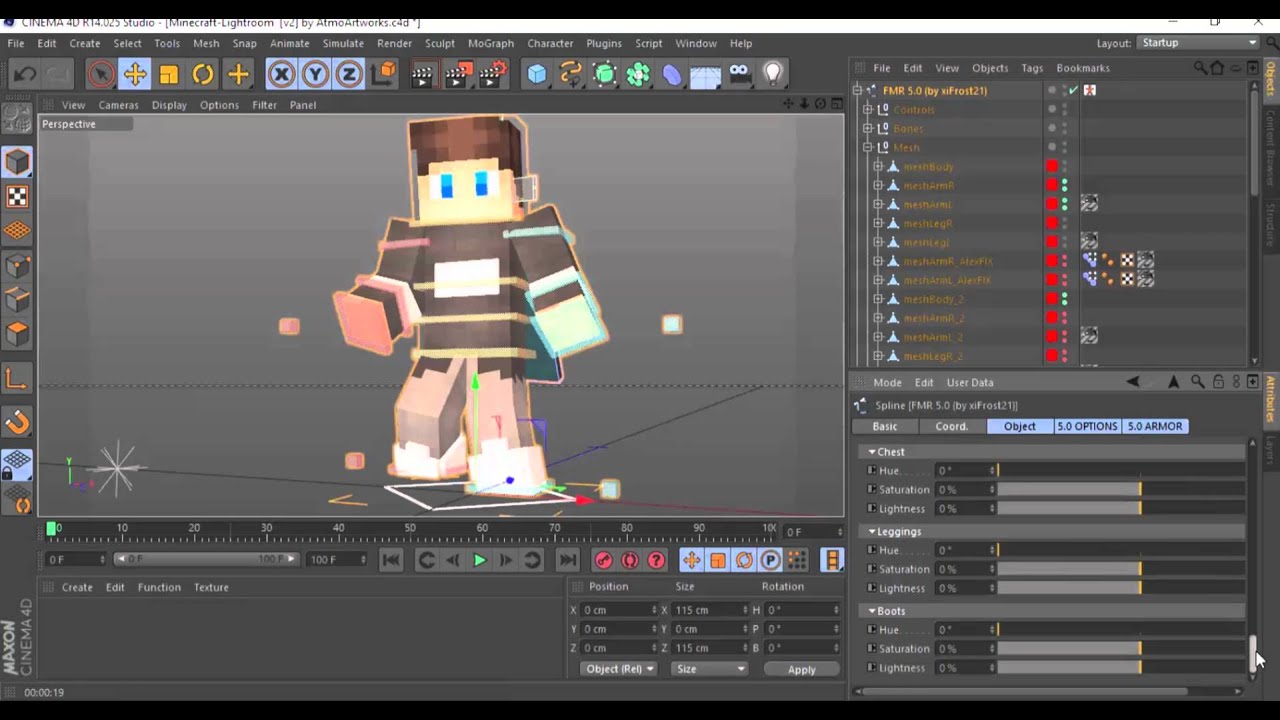Add a Light bulb object
Screen dimensions: 1280x720
click(773, 74)
